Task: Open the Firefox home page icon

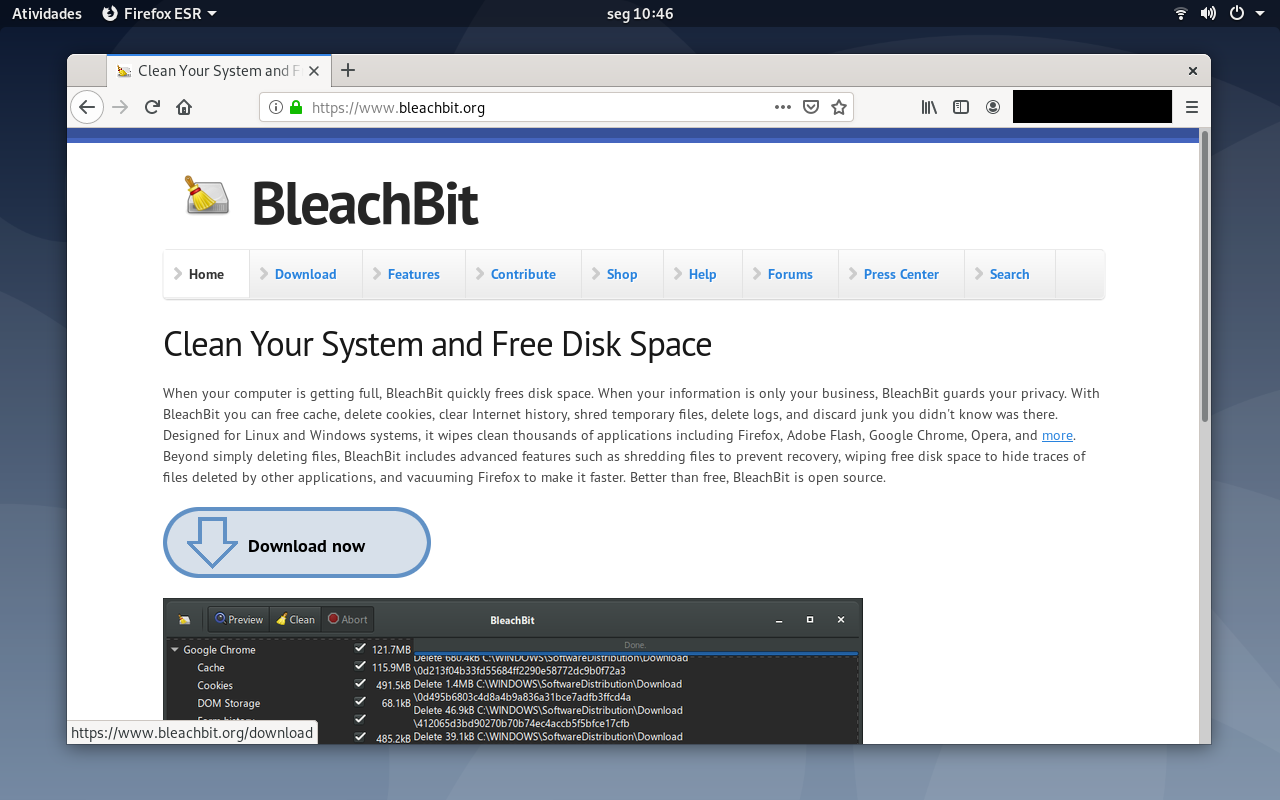Action: pos(184,107)
